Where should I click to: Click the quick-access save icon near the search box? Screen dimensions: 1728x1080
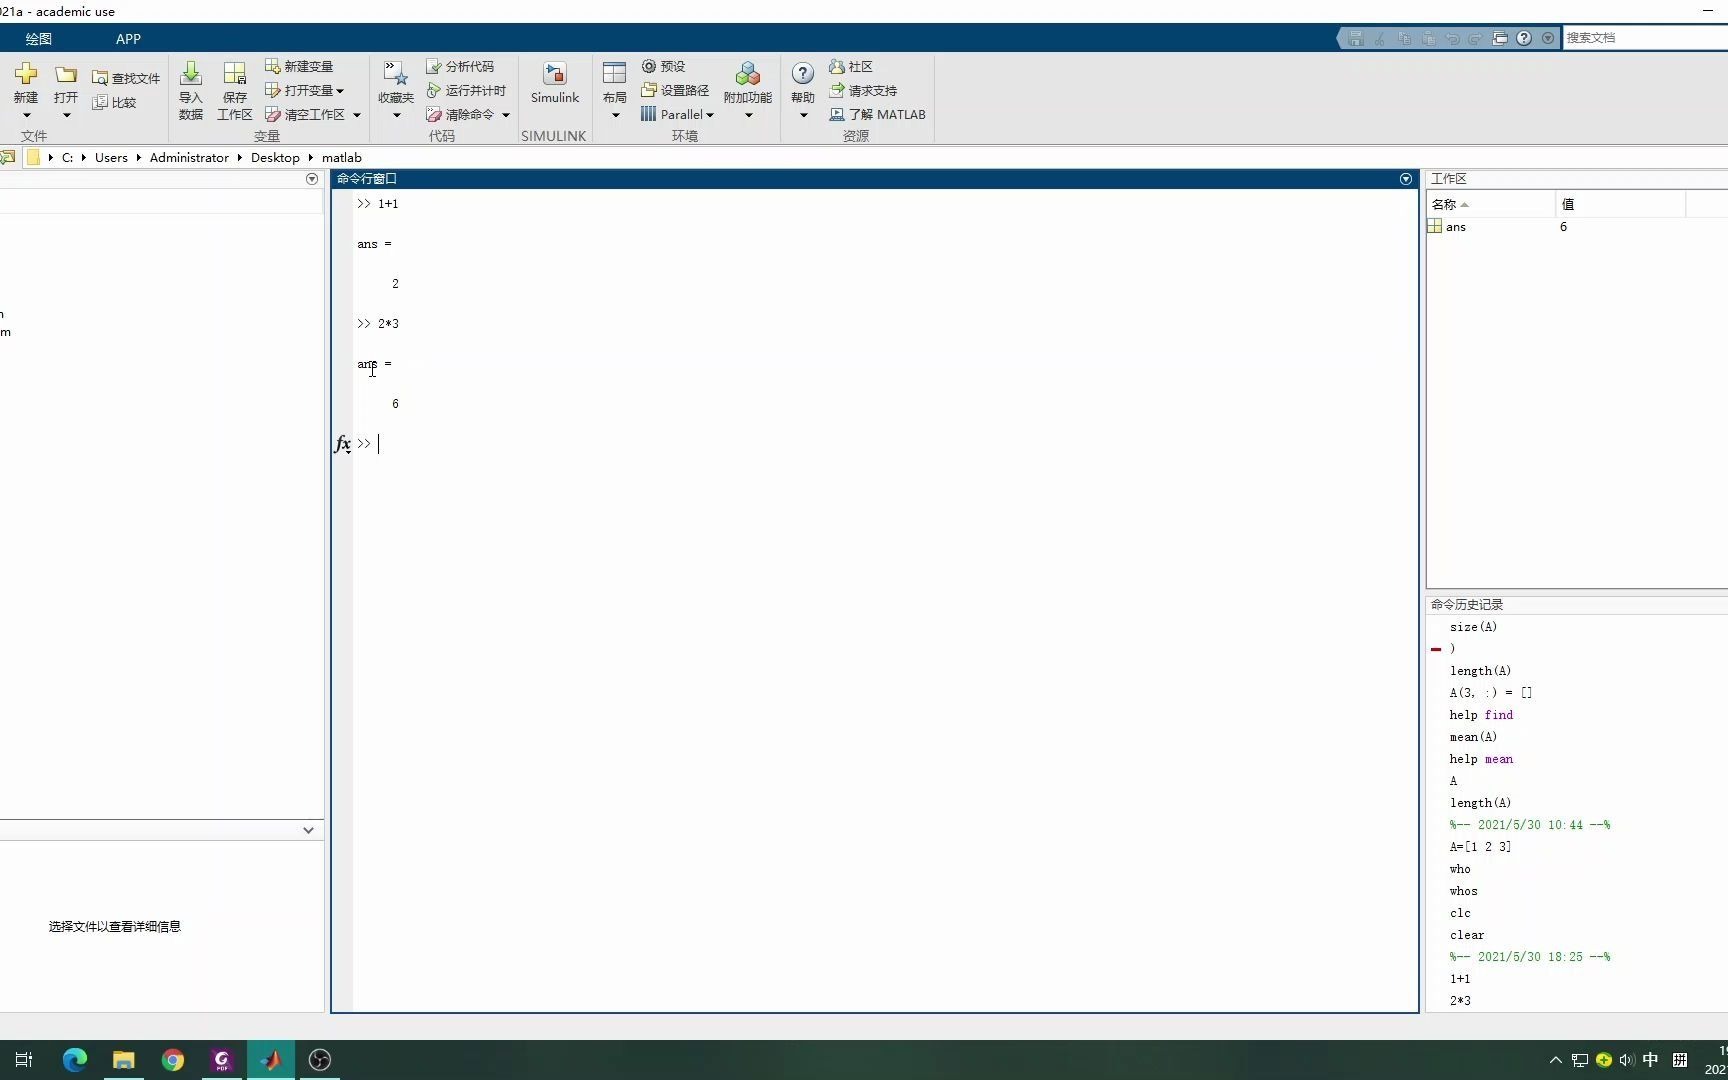click(1356, 38)
